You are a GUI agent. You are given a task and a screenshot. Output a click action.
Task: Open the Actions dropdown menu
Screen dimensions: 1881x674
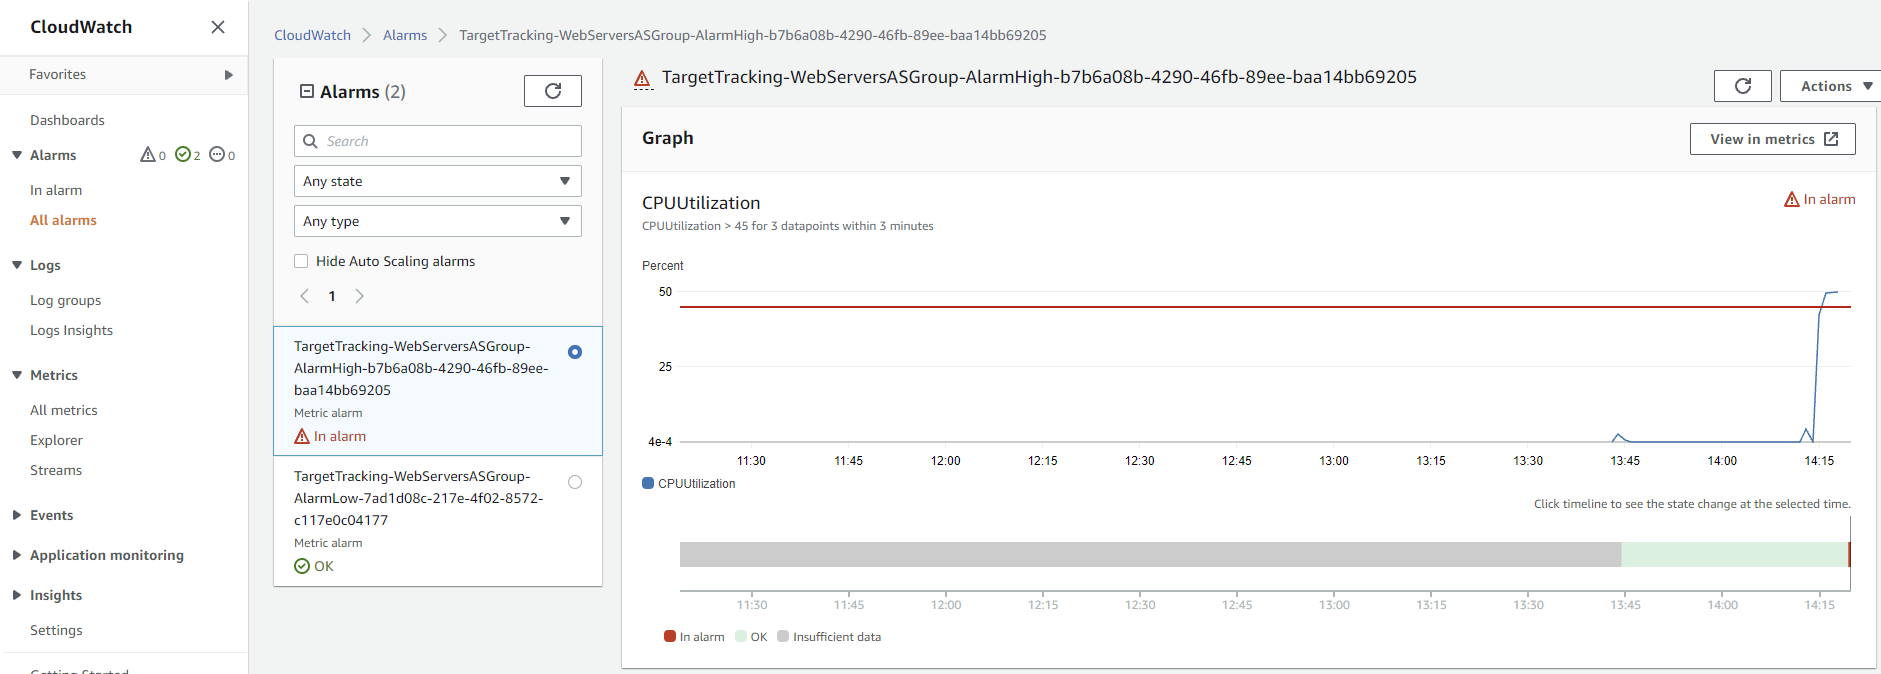coord(1831,86)
